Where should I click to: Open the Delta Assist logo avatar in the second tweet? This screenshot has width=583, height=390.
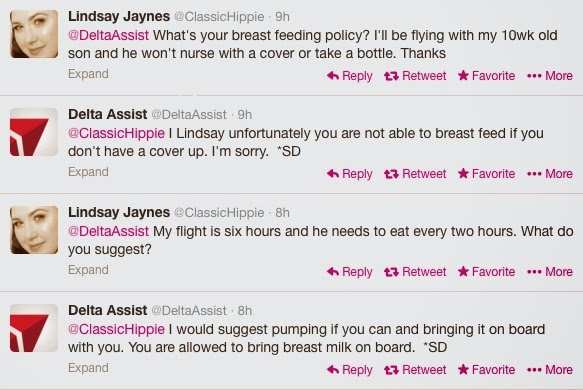(34, 132)
